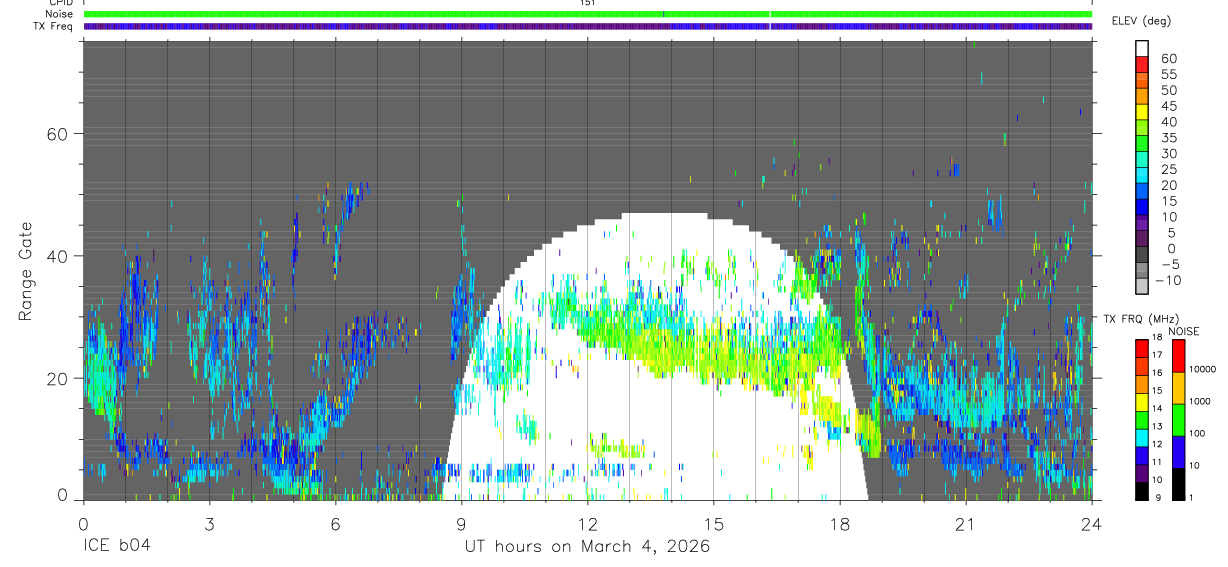Select the blue swatch in NOISE scale
Image resolution: width=1228 pixels, height=567 pixels.
tap(1178, 451)
